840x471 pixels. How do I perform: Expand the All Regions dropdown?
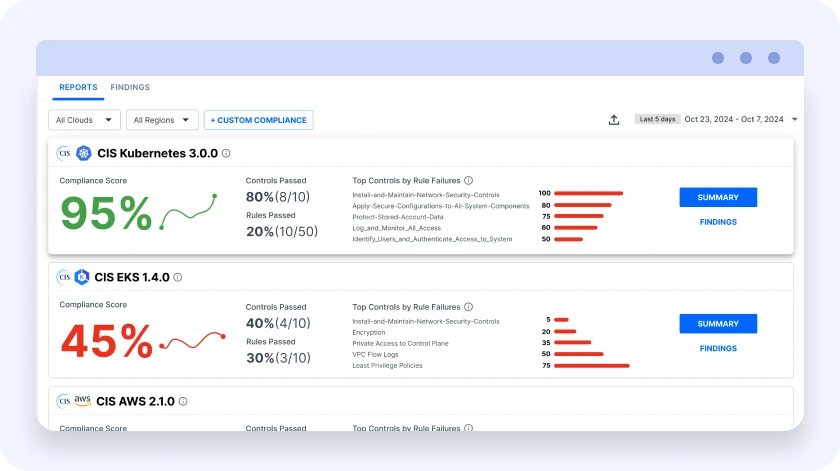[x=162, y=120]
